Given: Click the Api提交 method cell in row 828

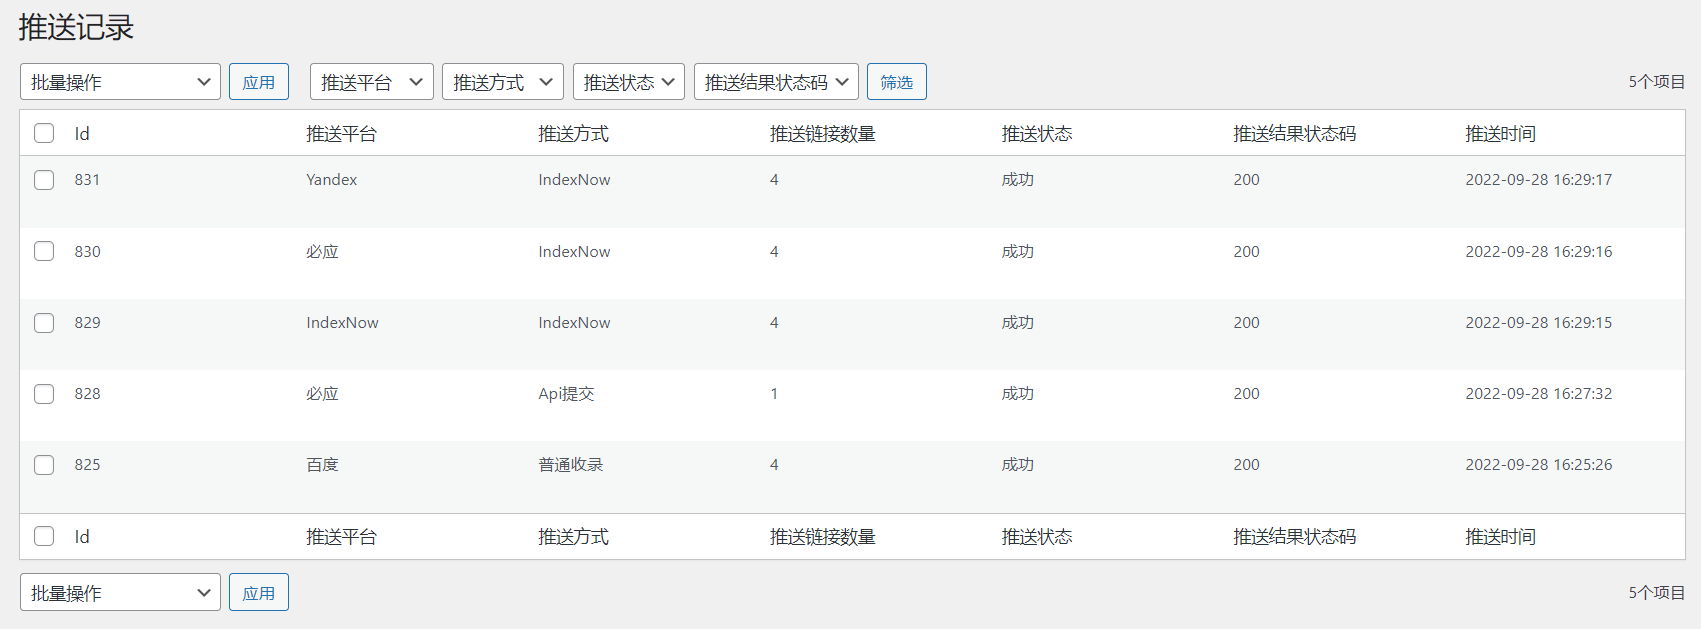Looking at the screenshot, I should [566, 393].
